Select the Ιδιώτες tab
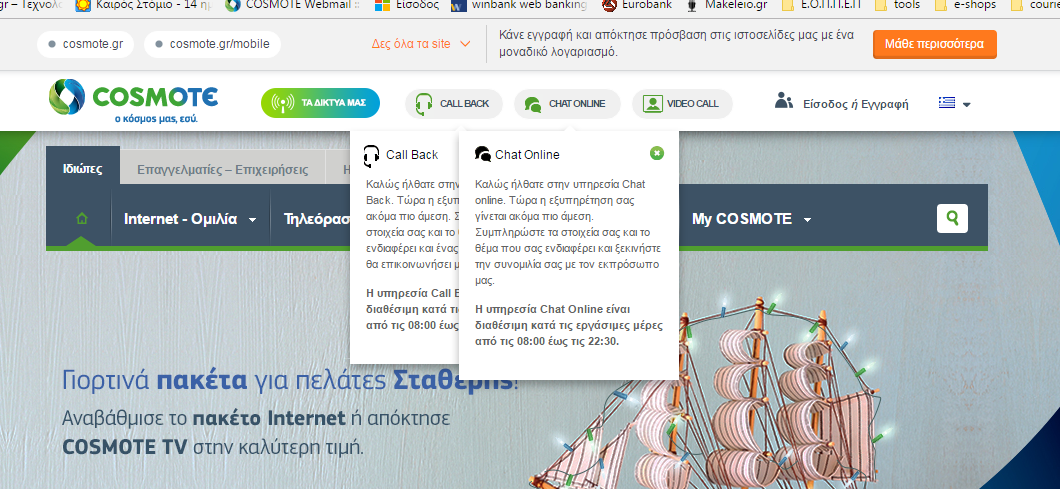1060x489 pixels. click(82, 168)
